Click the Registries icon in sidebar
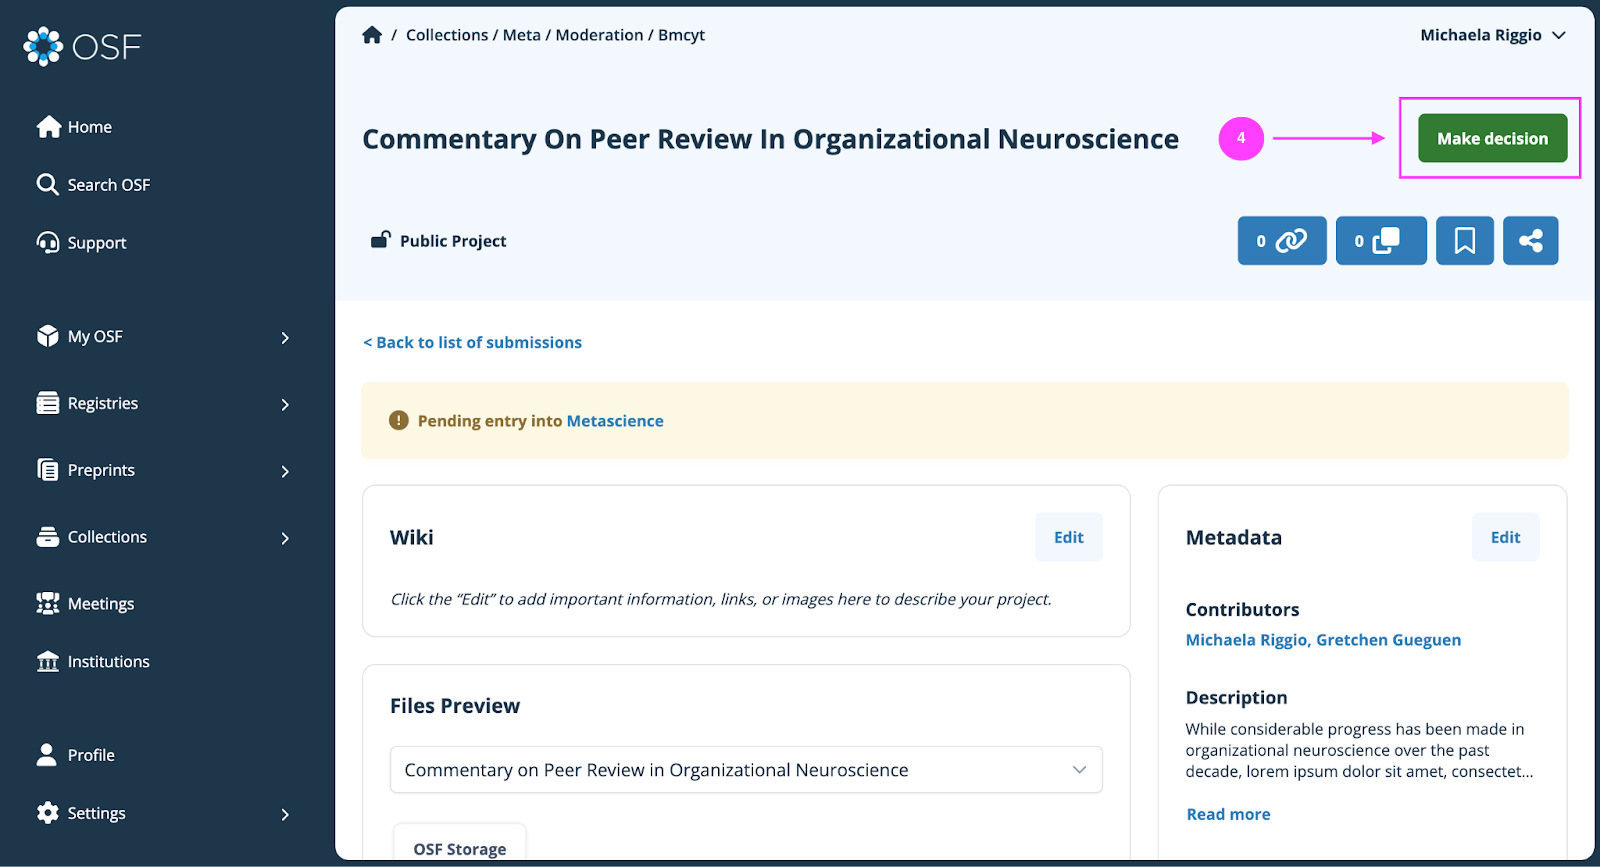 click(x=47, y=403)
